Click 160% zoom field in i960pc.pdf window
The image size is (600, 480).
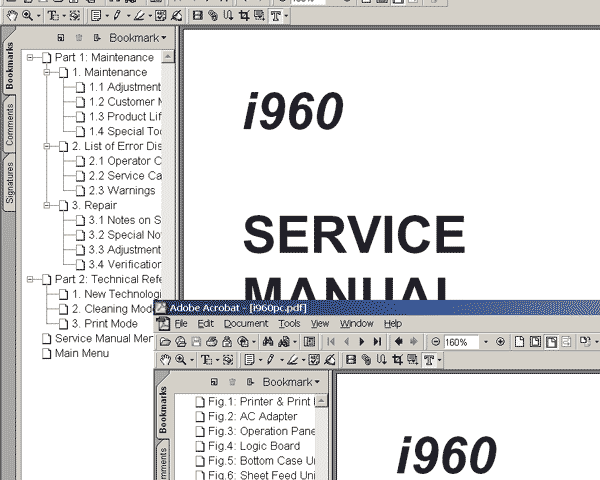click(461, 341)
